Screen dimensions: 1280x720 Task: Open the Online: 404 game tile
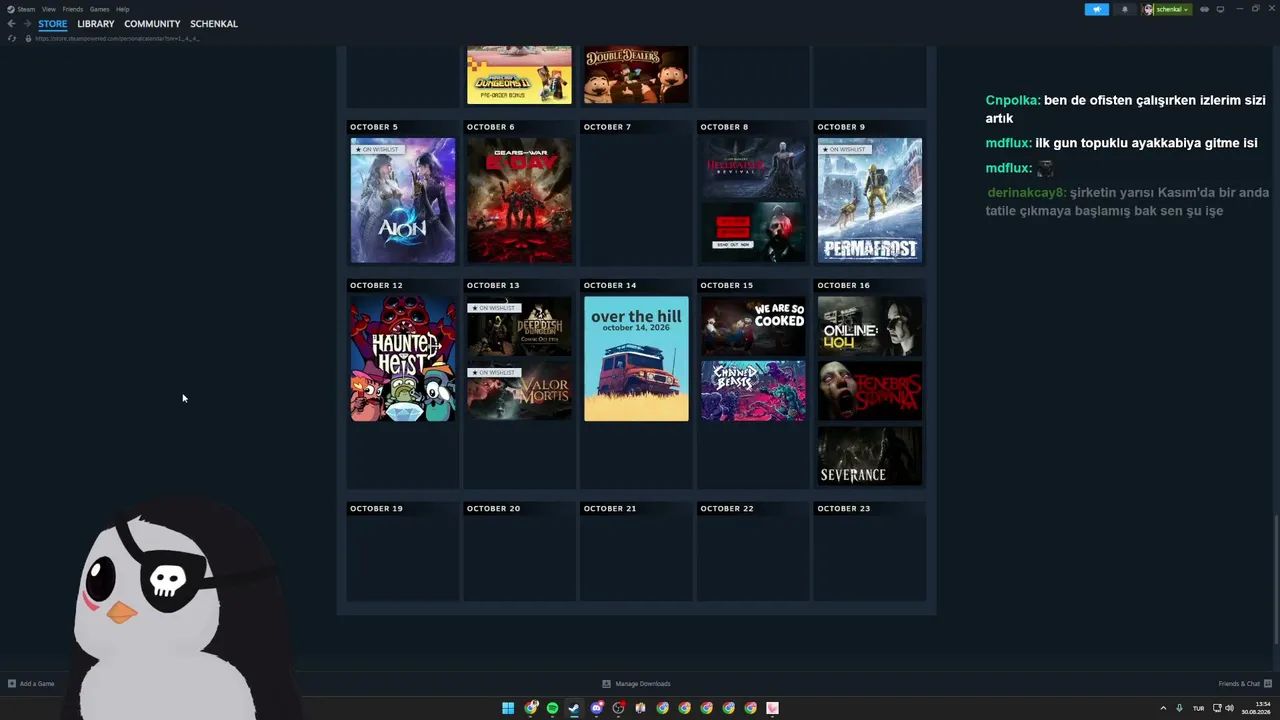coord(870,327)
